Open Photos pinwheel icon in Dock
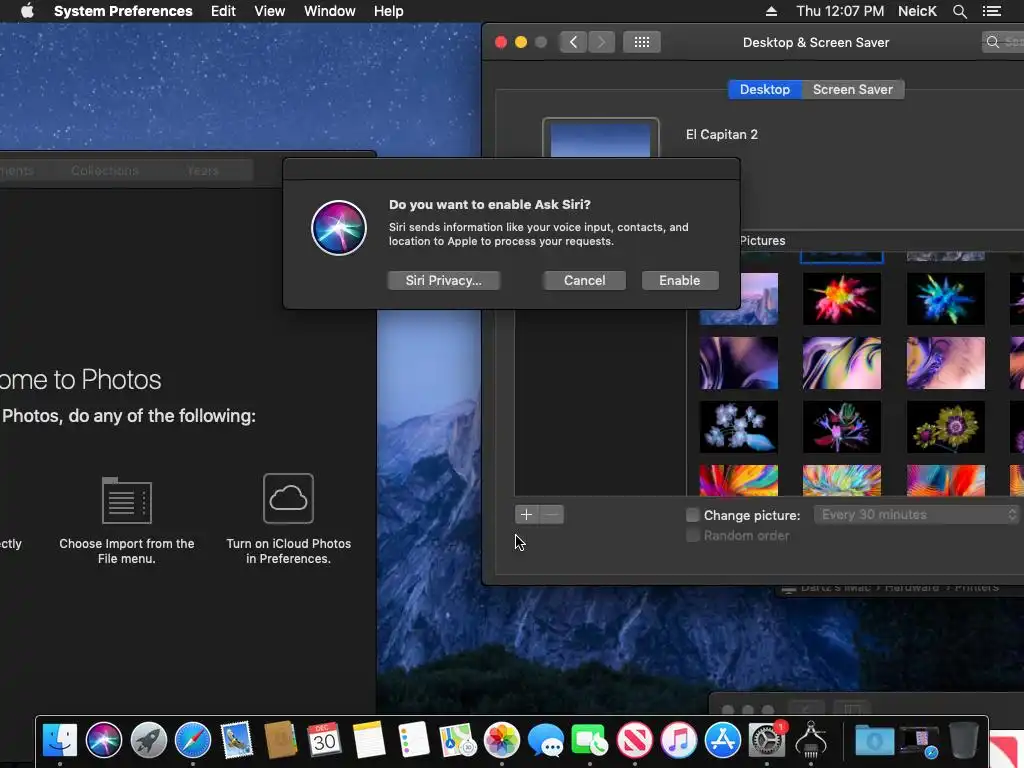The image size is (1024, 768). (502, 741)
